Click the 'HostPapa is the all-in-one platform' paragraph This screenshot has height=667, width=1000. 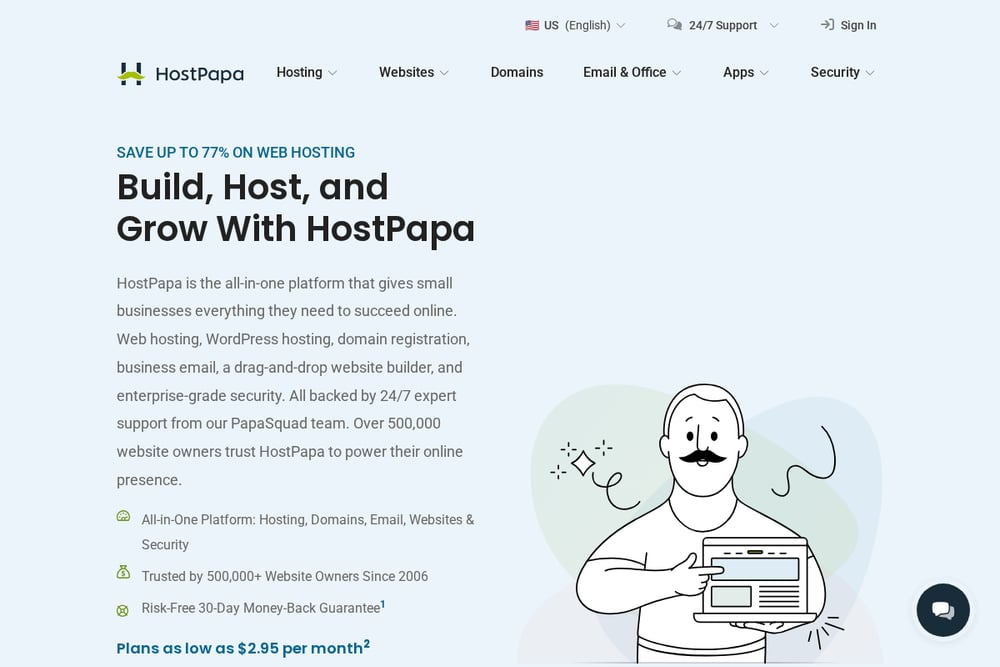(x=293, y=381)
